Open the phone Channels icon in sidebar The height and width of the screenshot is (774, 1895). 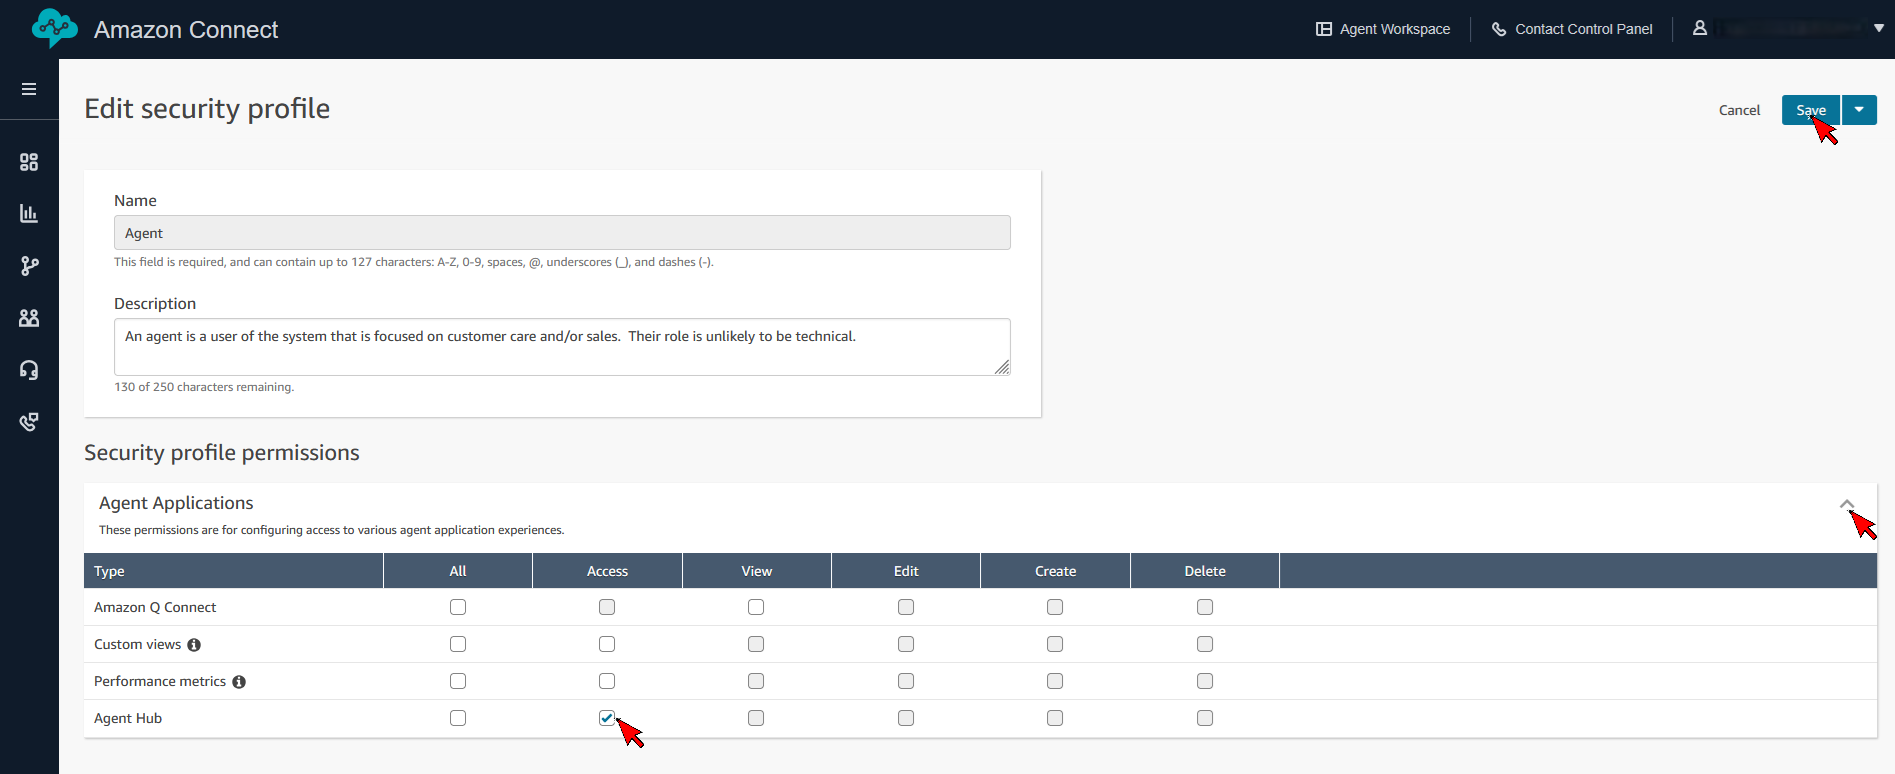29,422
